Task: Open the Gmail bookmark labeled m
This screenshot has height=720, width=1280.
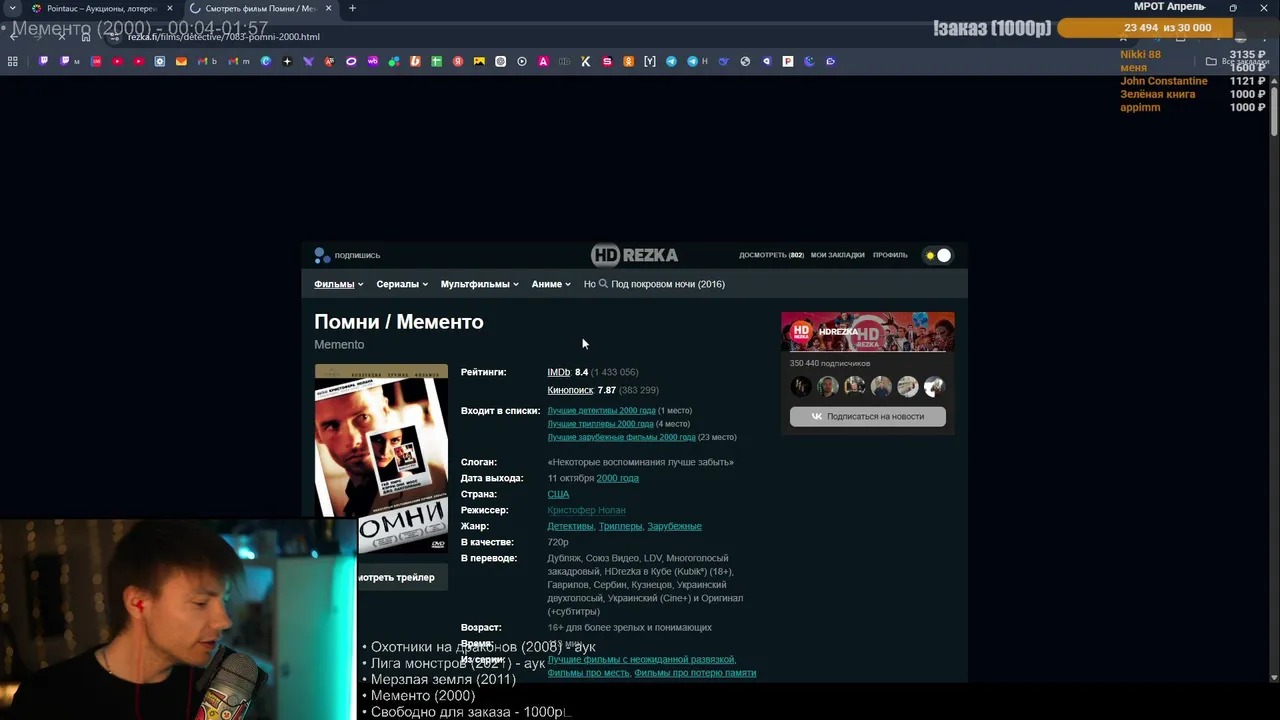Action: (239, 61)
